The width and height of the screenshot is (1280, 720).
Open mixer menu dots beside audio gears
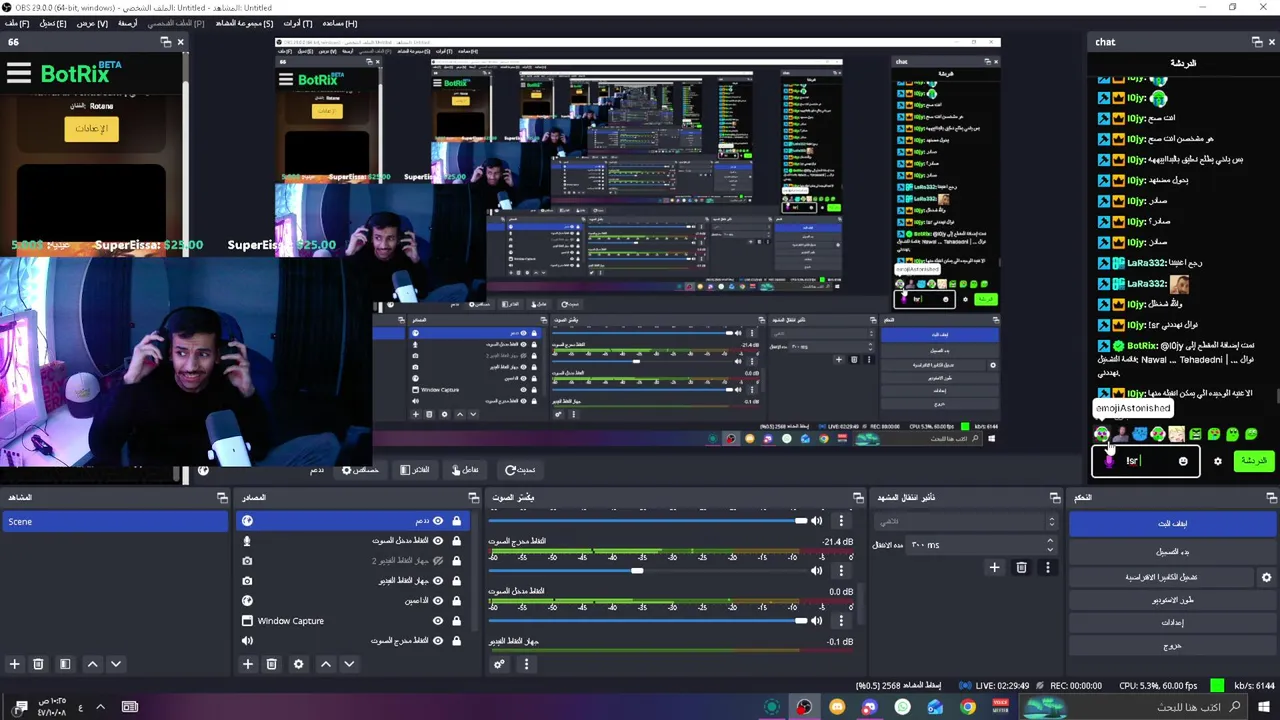click(x=526, y=664)
